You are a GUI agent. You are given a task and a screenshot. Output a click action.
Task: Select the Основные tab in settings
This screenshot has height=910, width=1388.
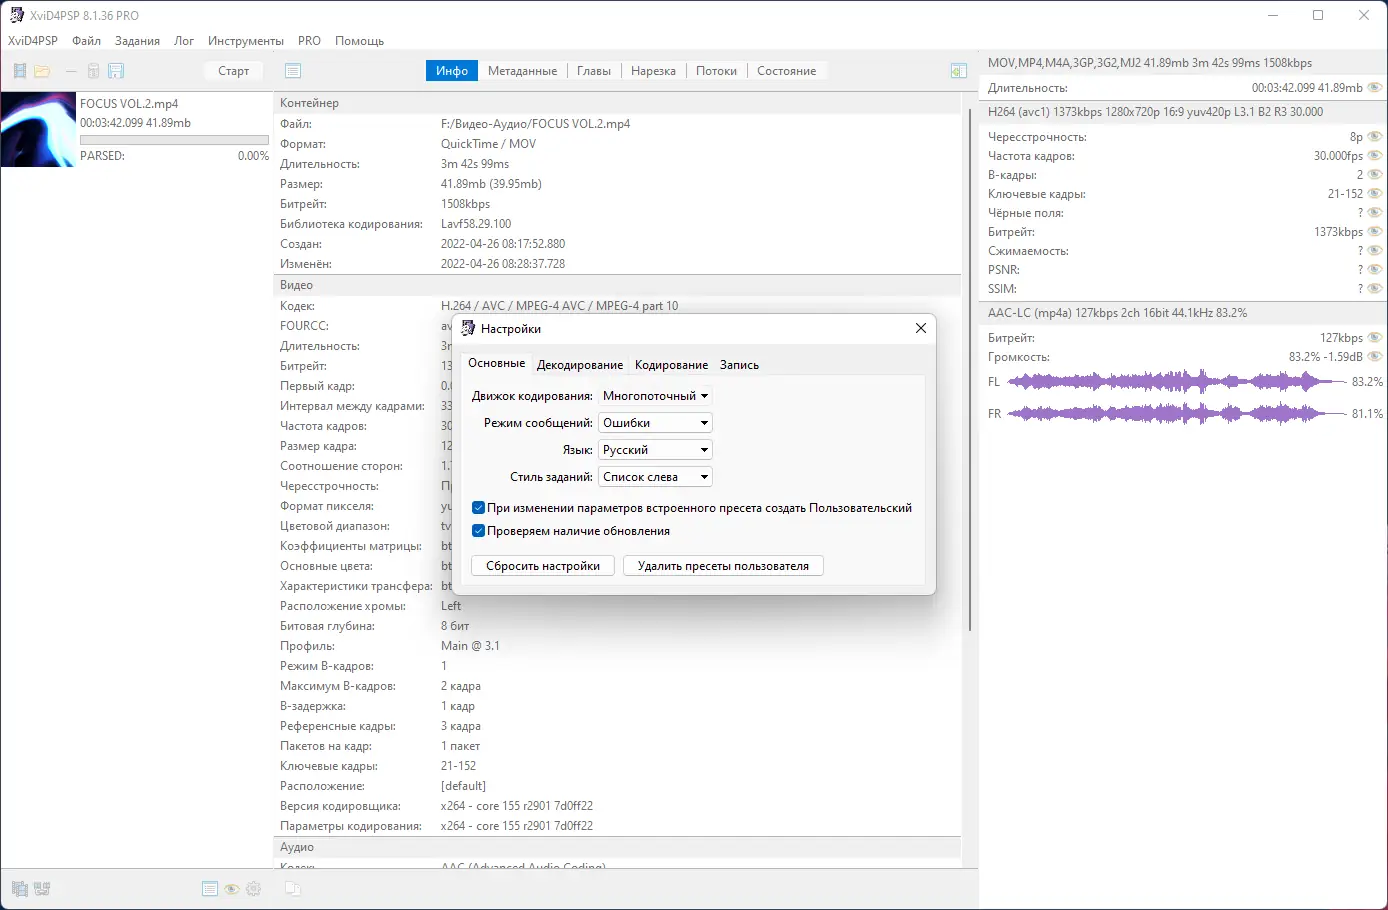pyautogui.click(x=497, y=364)
